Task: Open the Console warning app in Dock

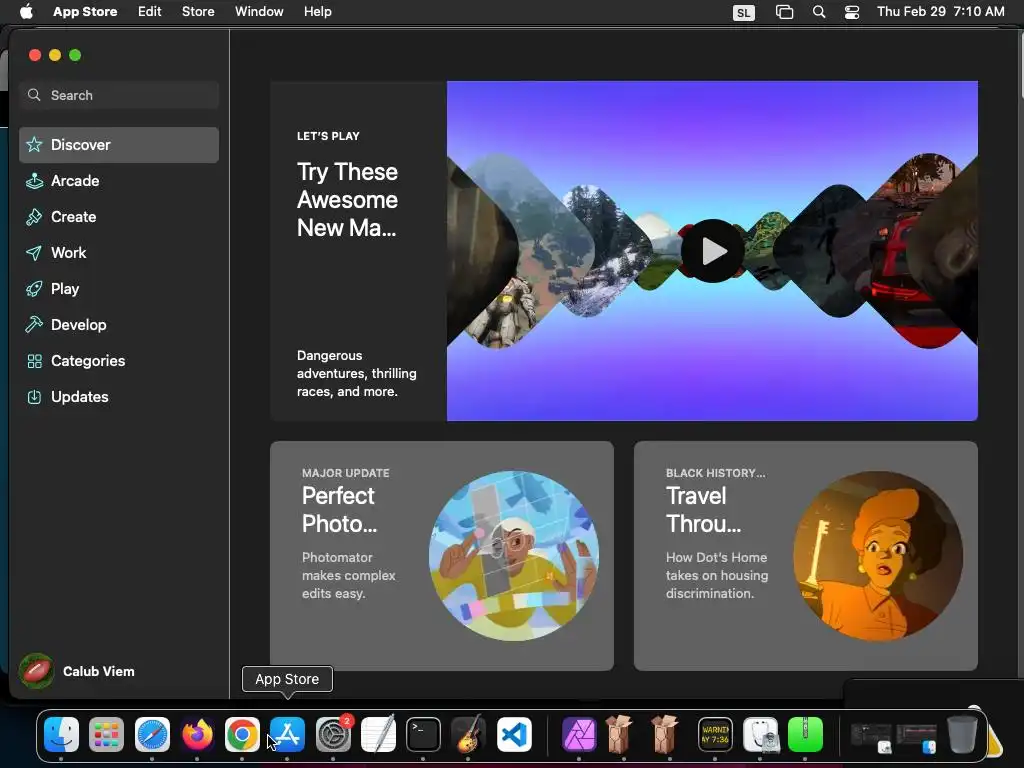Action: [x=715, y=735]
